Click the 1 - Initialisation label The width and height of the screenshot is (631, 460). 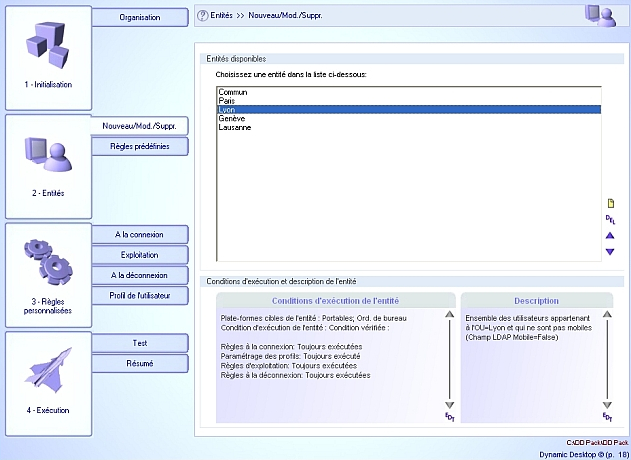coord(48,85)
